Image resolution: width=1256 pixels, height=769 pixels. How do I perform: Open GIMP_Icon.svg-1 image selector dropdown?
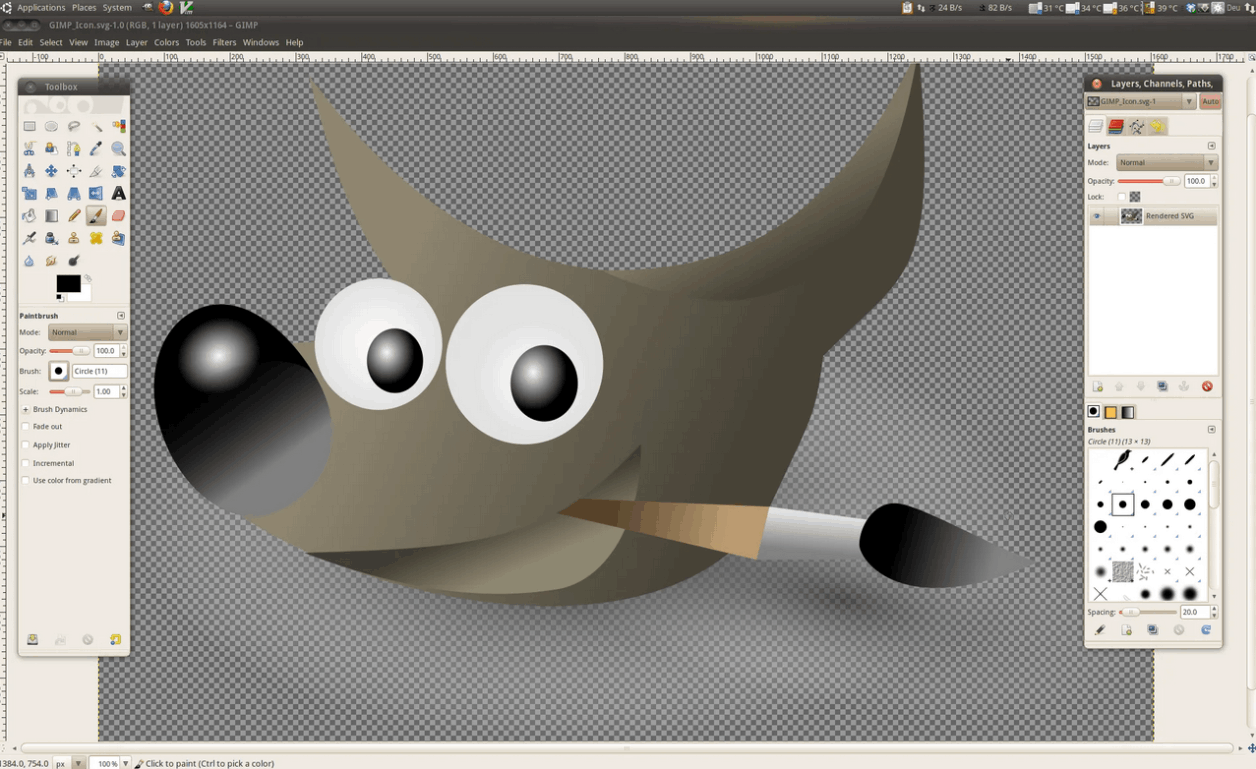(x=1141, y=101)
